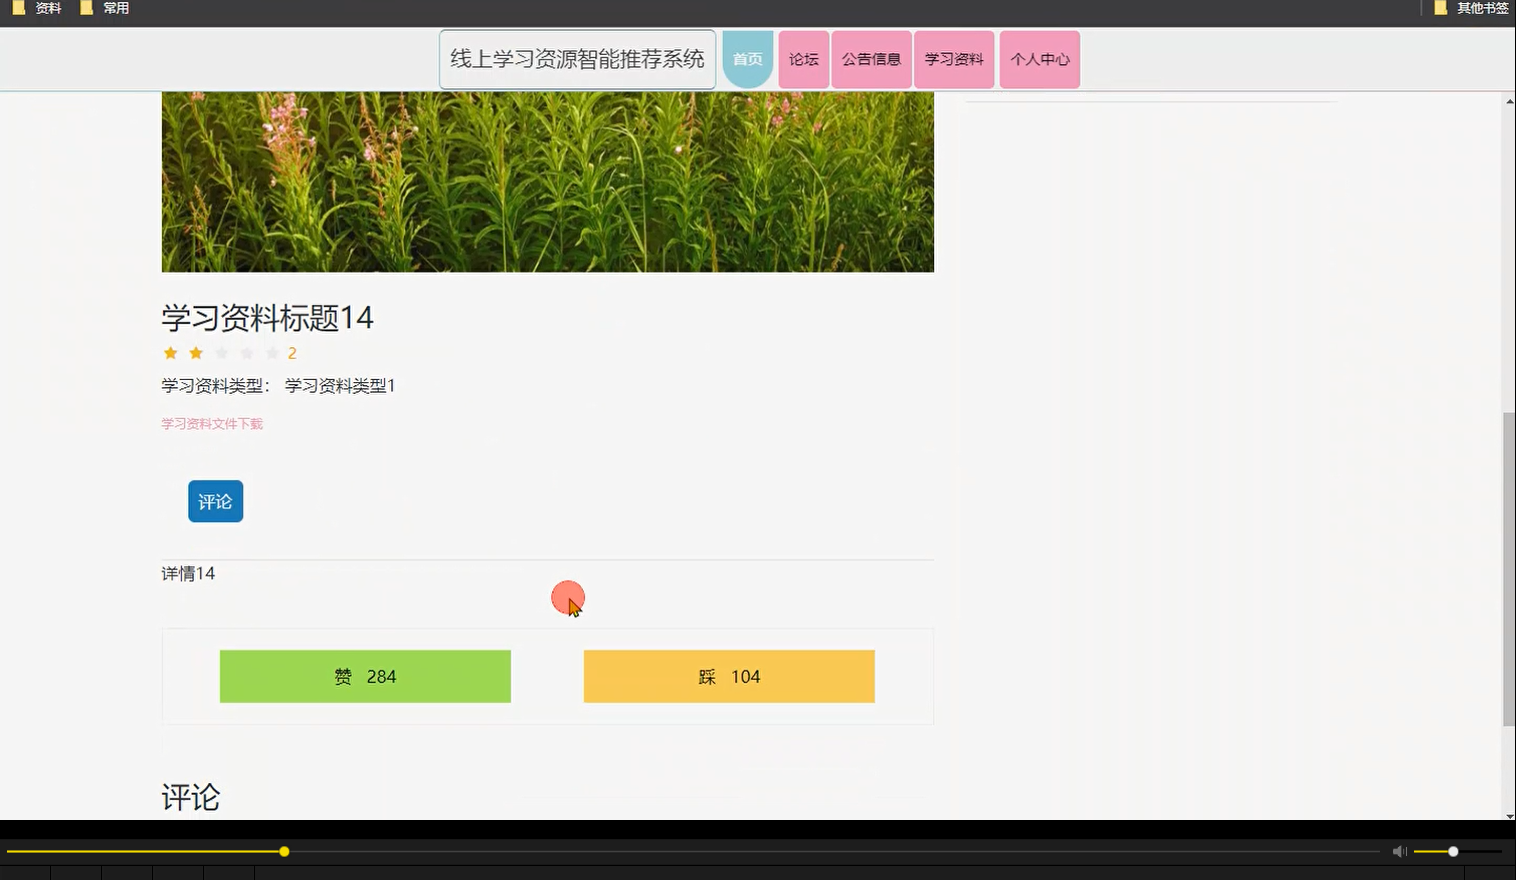Click the fifth rating star
This screenshot has width=1516, height=880.
click(271, 353)
